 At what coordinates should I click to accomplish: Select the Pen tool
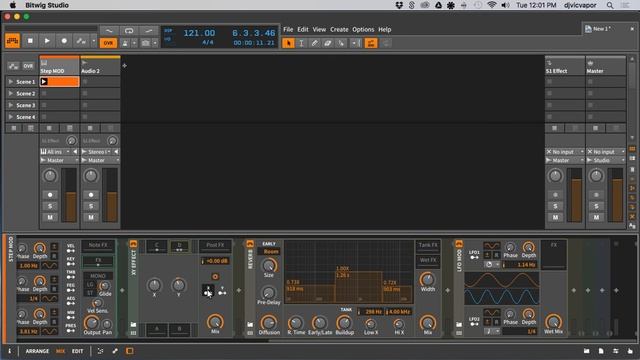[314, 43]
